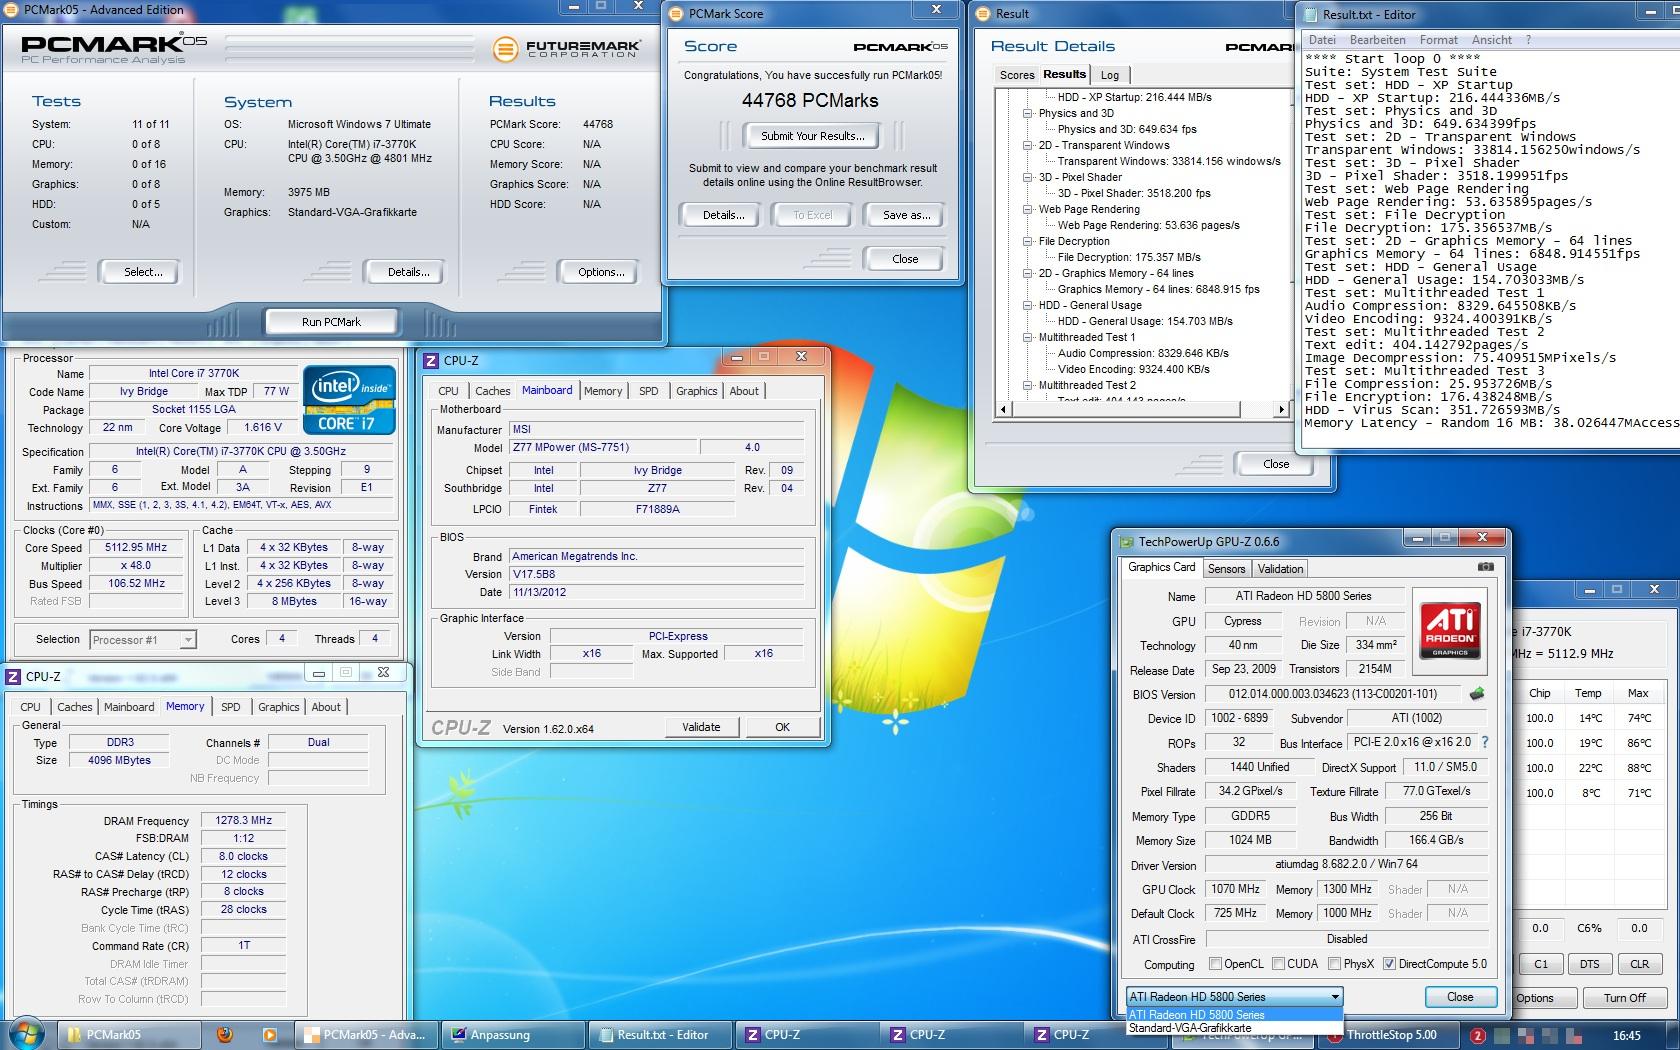Collapse the Web Page Rendering tree node

pyautogui.click(x=1027, y=209)
